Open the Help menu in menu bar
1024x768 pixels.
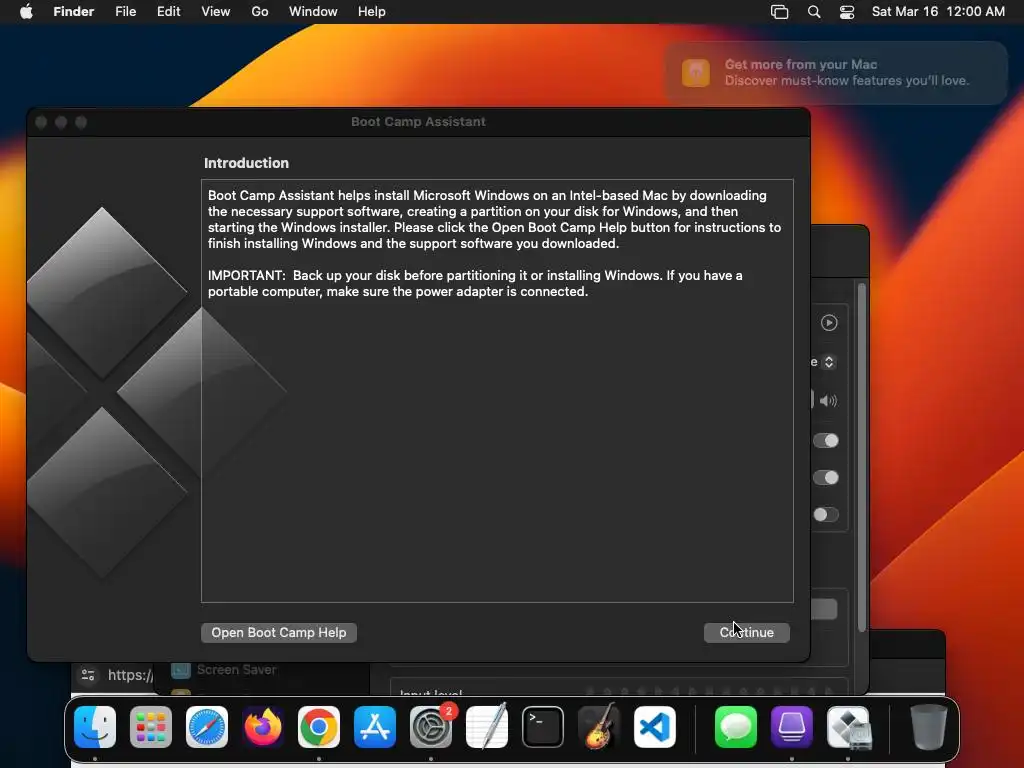point(372,12)
